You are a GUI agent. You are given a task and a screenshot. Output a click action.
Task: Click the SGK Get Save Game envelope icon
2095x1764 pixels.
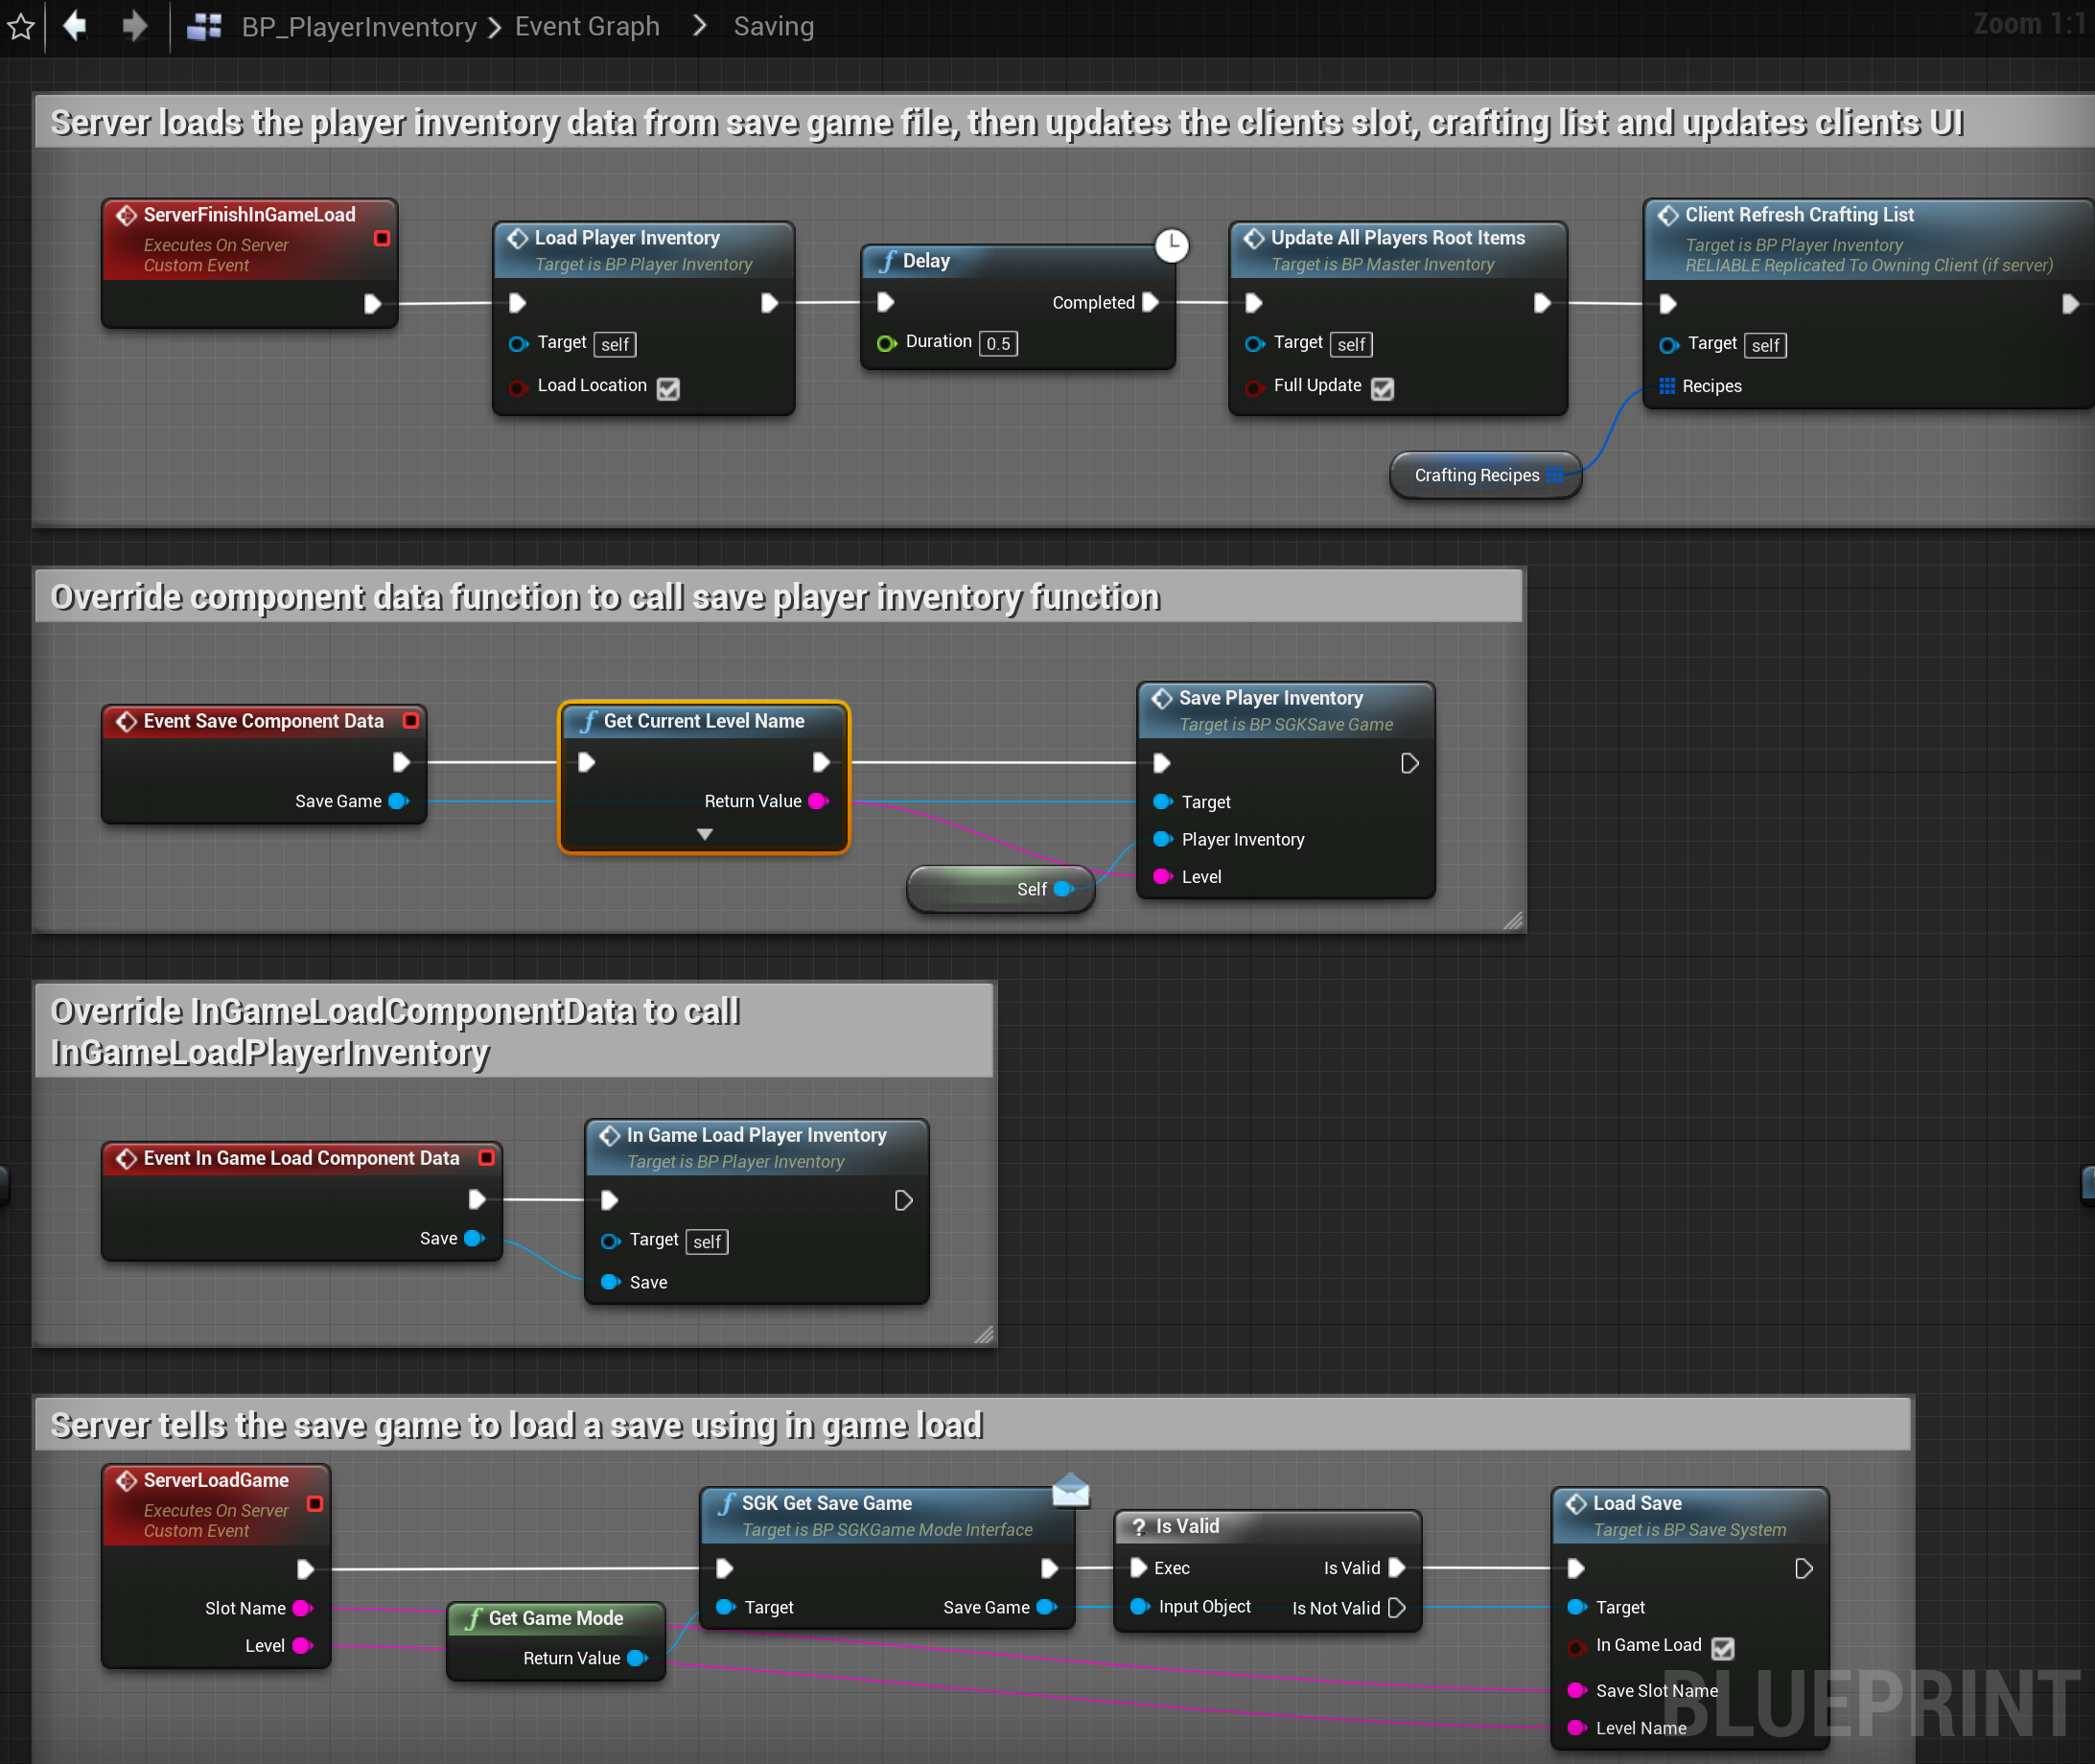point(1070,1490)
